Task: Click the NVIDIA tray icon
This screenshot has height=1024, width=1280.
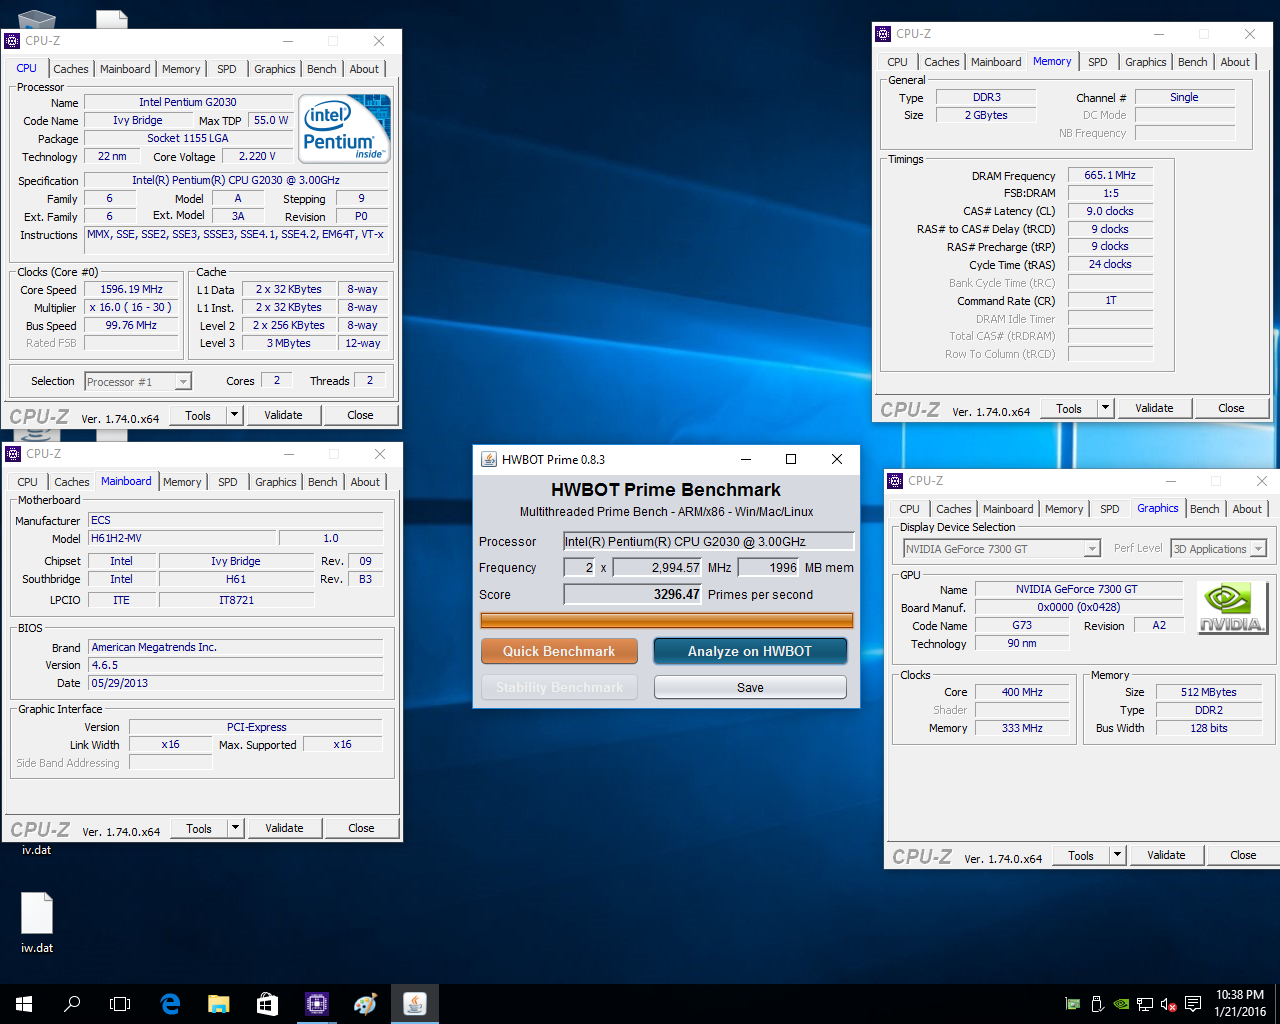Action: tap(1121, 1004)
